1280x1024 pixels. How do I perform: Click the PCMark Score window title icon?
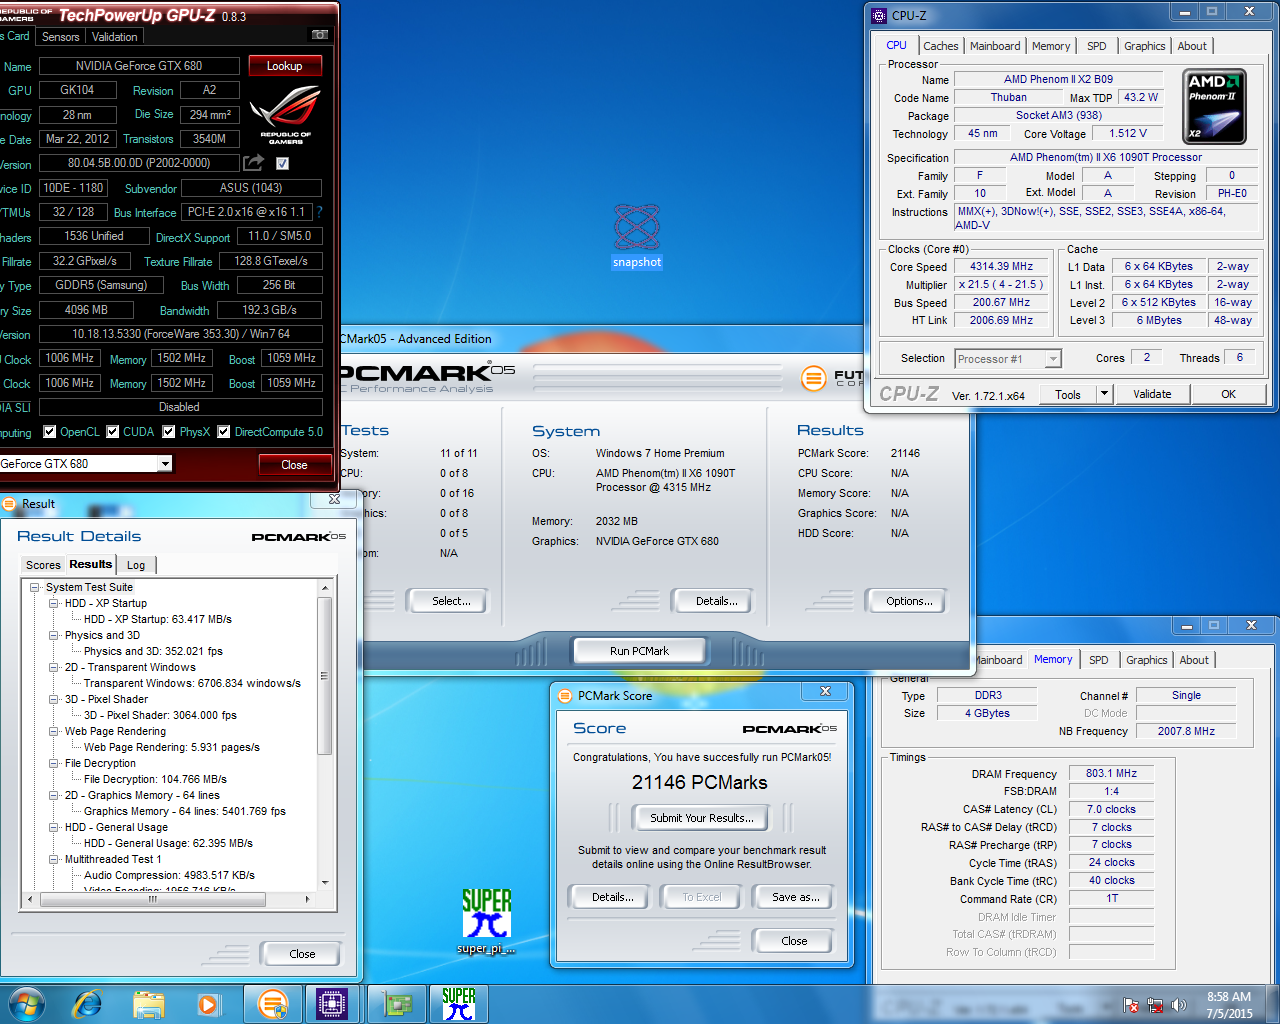tap(565, 696)
